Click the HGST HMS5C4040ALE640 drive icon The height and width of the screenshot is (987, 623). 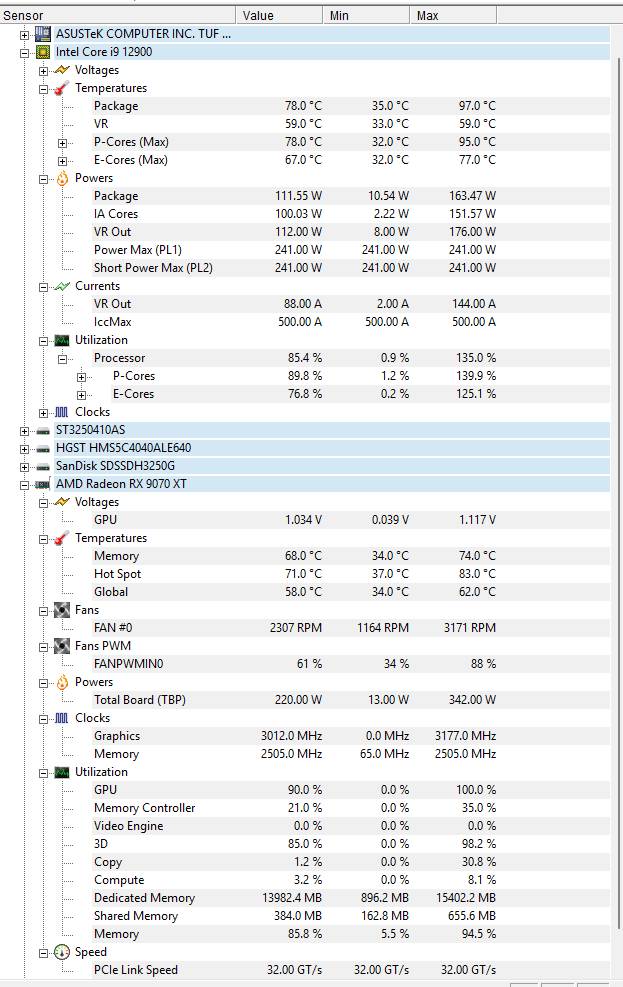tap(43, 448)
